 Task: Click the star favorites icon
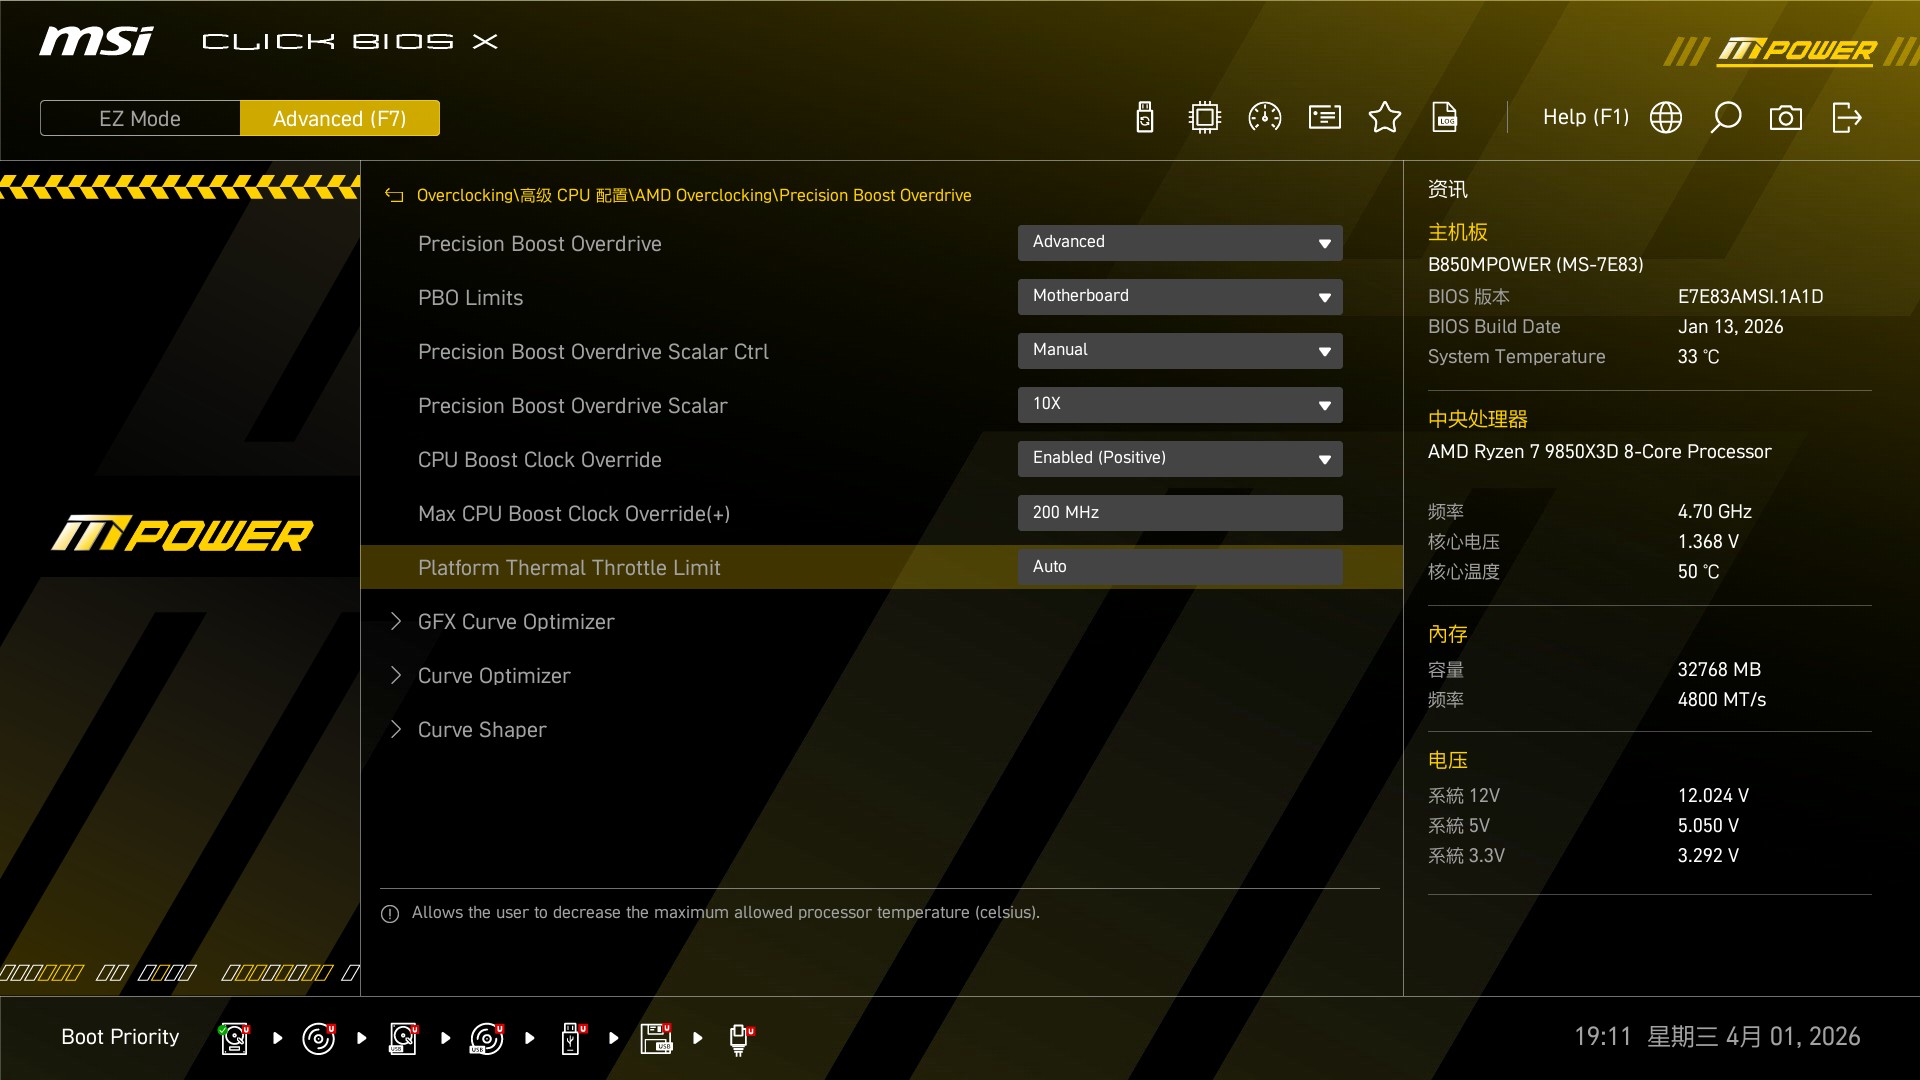[x=1385, y=118]
